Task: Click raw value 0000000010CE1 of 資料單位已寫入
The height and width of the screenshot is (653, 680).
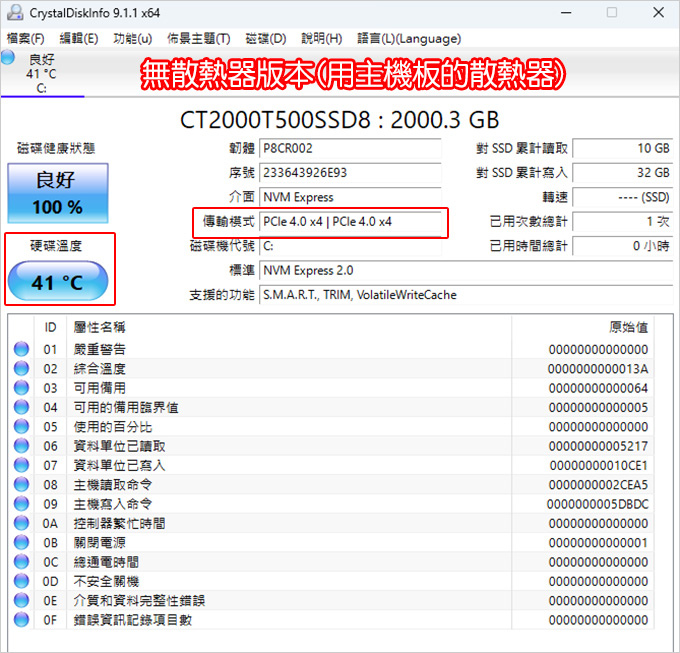Action: [598, 465]
